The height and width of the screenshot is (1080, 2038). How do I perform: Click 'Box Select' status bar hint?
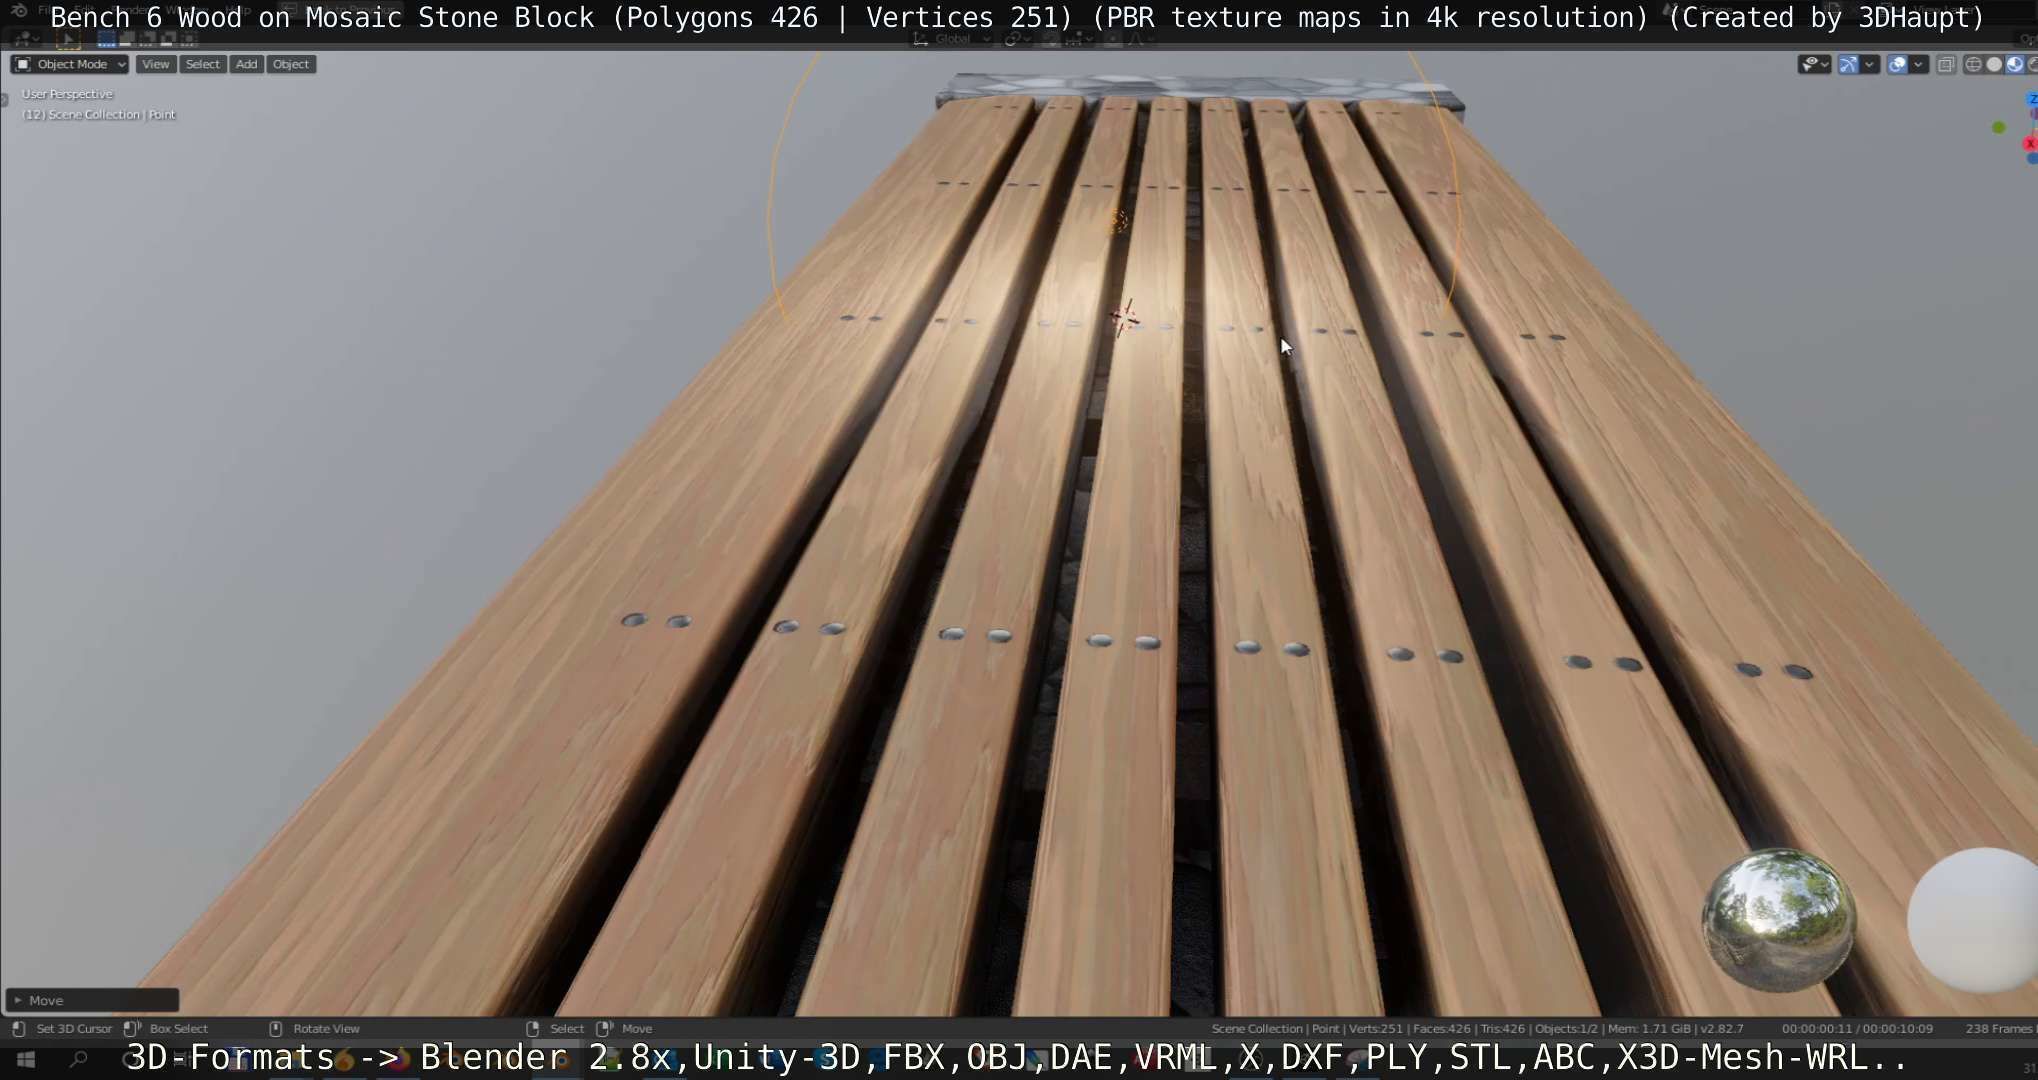(179, 1028)
